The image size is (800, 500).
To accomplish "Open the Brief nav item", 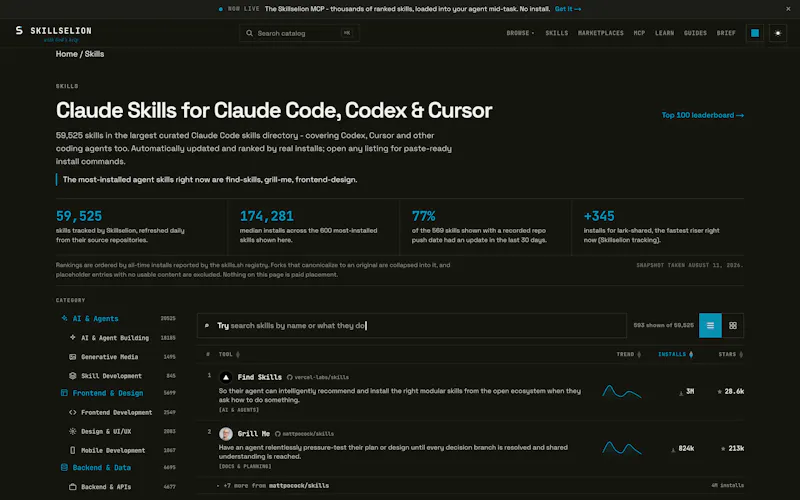I will [726, 33].
